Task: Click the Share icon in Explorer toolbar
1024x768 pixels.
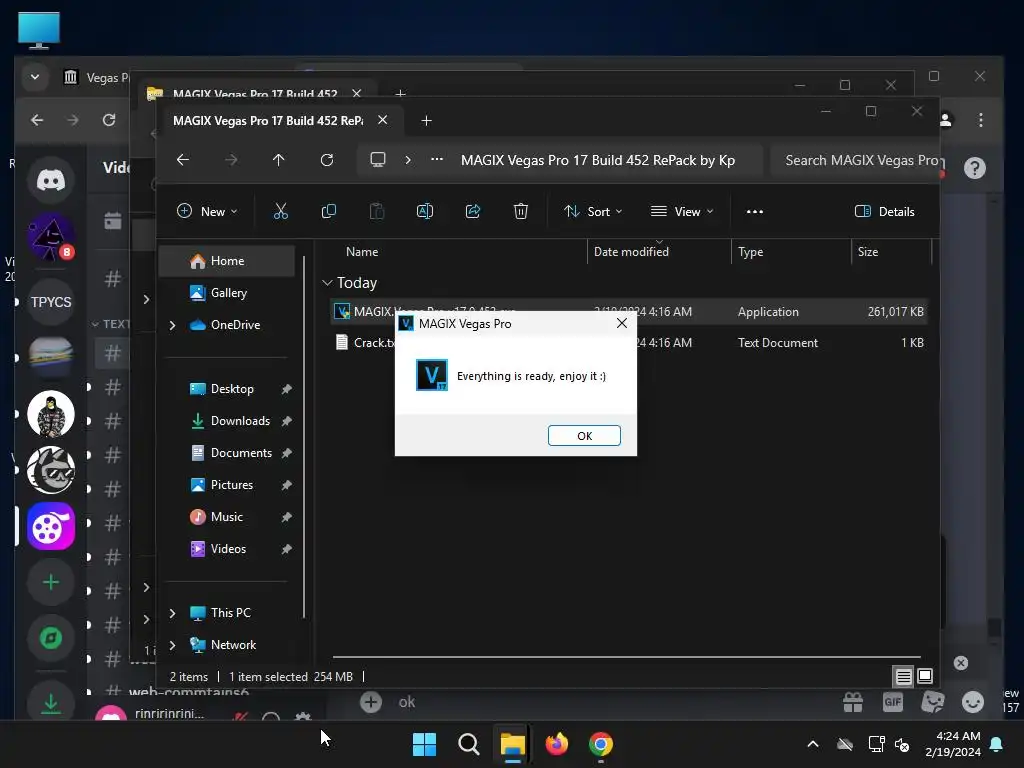Action: coord(473,211)
